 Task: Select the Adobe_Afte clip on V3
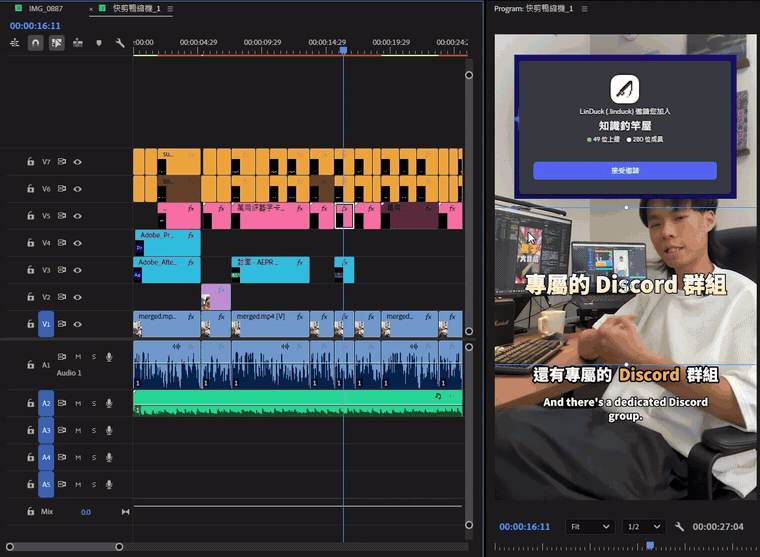coord(167,270)
